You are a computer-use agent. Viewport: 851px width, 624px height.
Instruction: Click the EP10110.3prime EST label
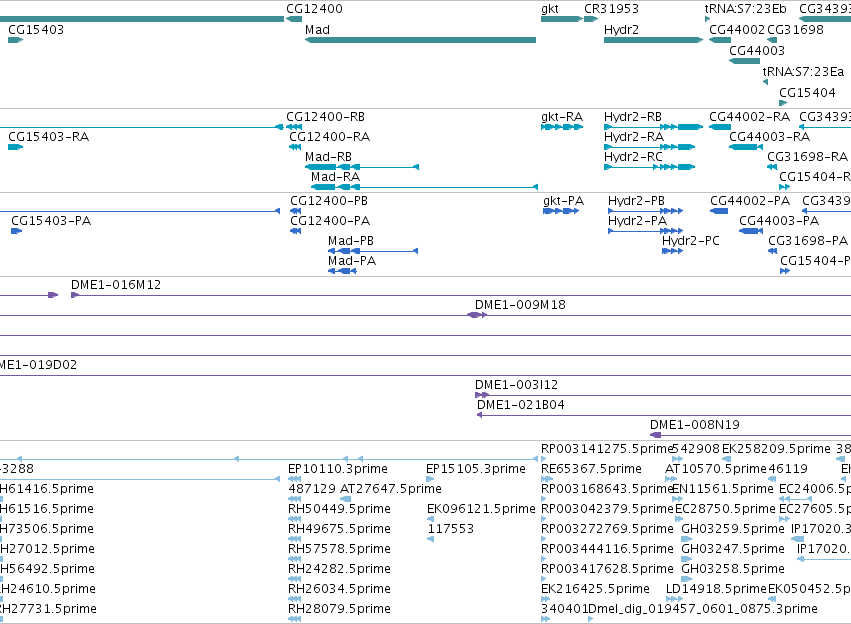pos(338,469)
